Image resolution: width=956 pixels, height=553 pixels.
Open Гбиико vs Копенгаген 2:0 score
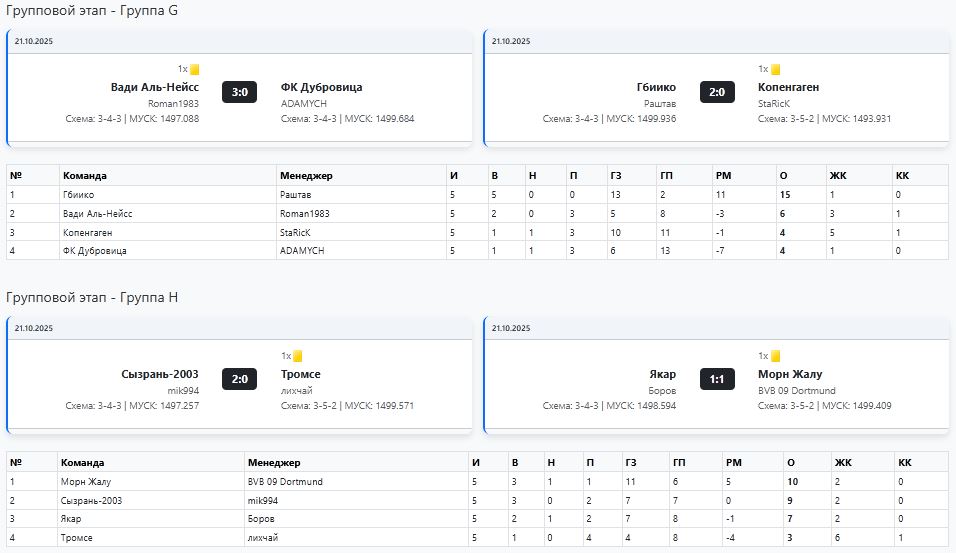tap(717, 92)
